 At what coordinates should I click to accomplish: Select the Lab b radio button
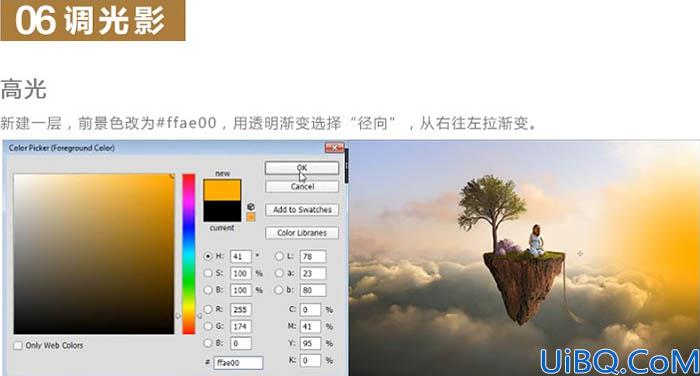(279, 290)
